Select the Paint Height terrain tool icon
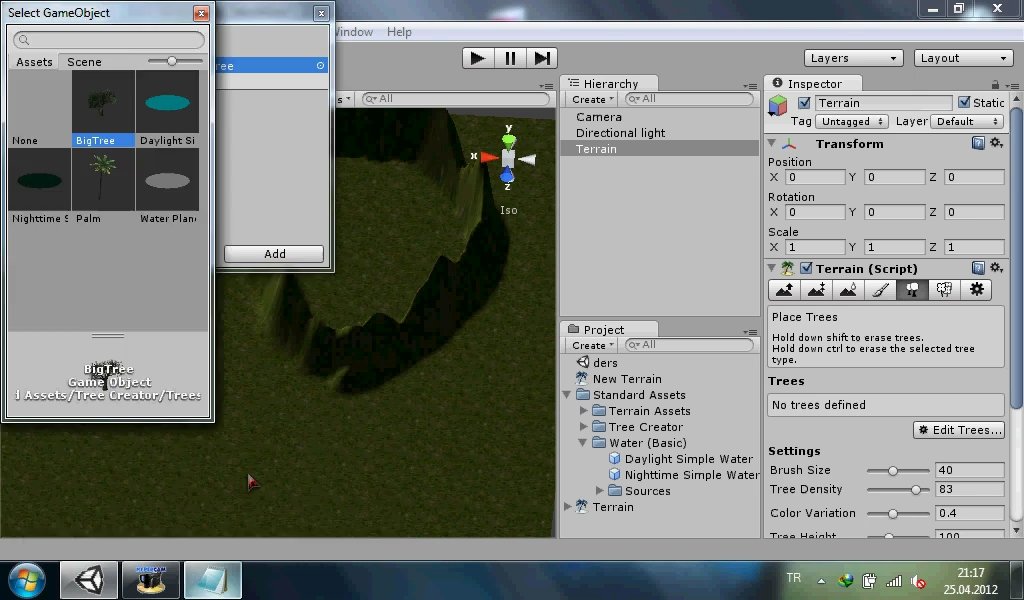 (816, 290)
